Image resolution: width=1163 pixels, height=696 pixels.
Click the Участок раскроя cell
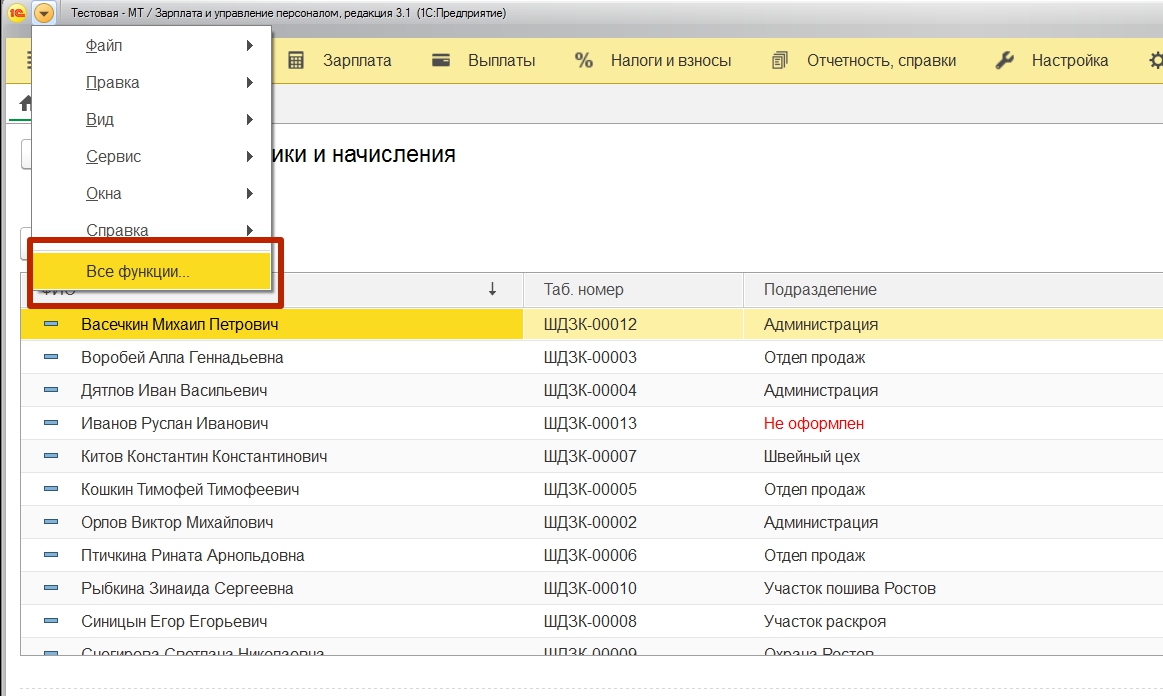(x=825, y=622)
